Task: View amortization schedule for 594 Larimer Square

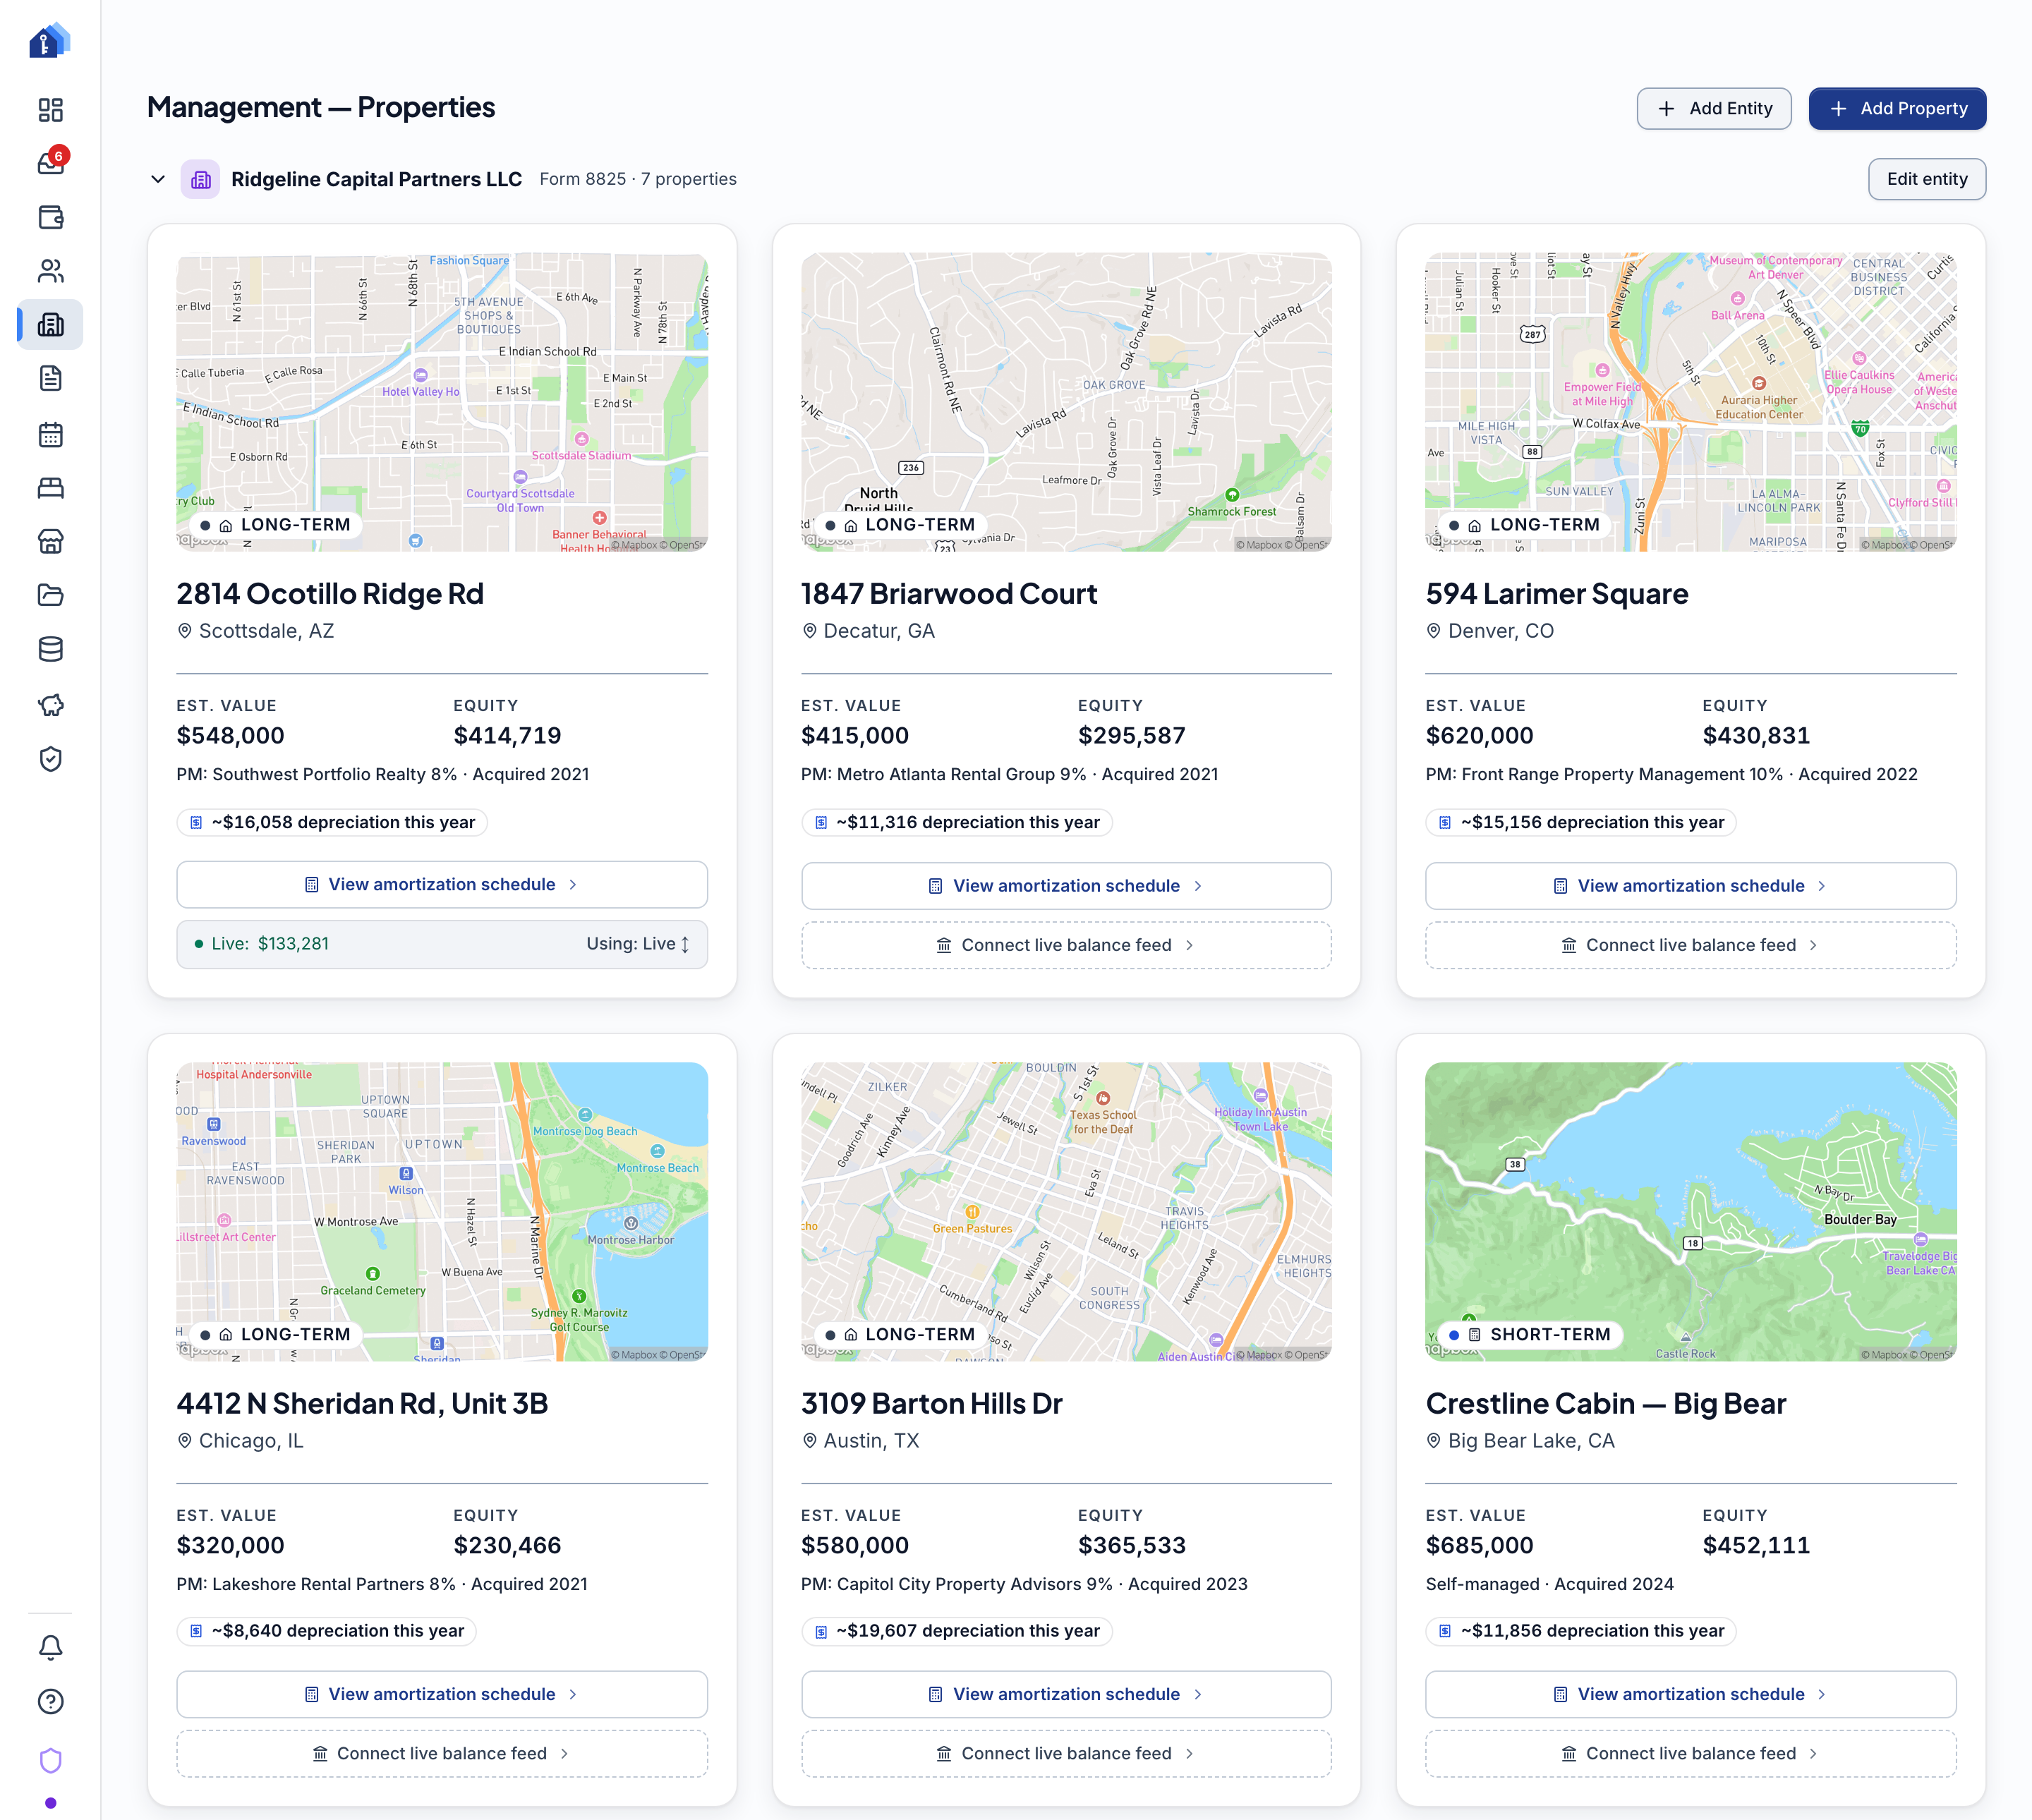Action: pyautogui.click(x=1690, y=886)
